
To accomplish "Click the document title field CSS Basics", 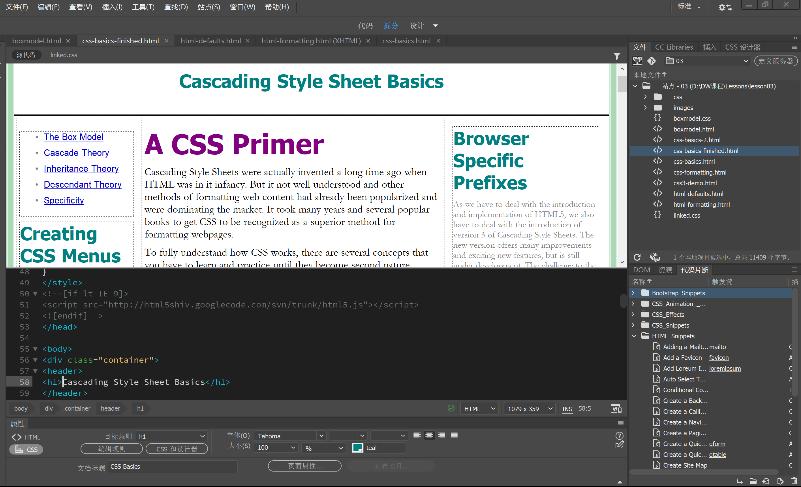I will pos(173,467).
